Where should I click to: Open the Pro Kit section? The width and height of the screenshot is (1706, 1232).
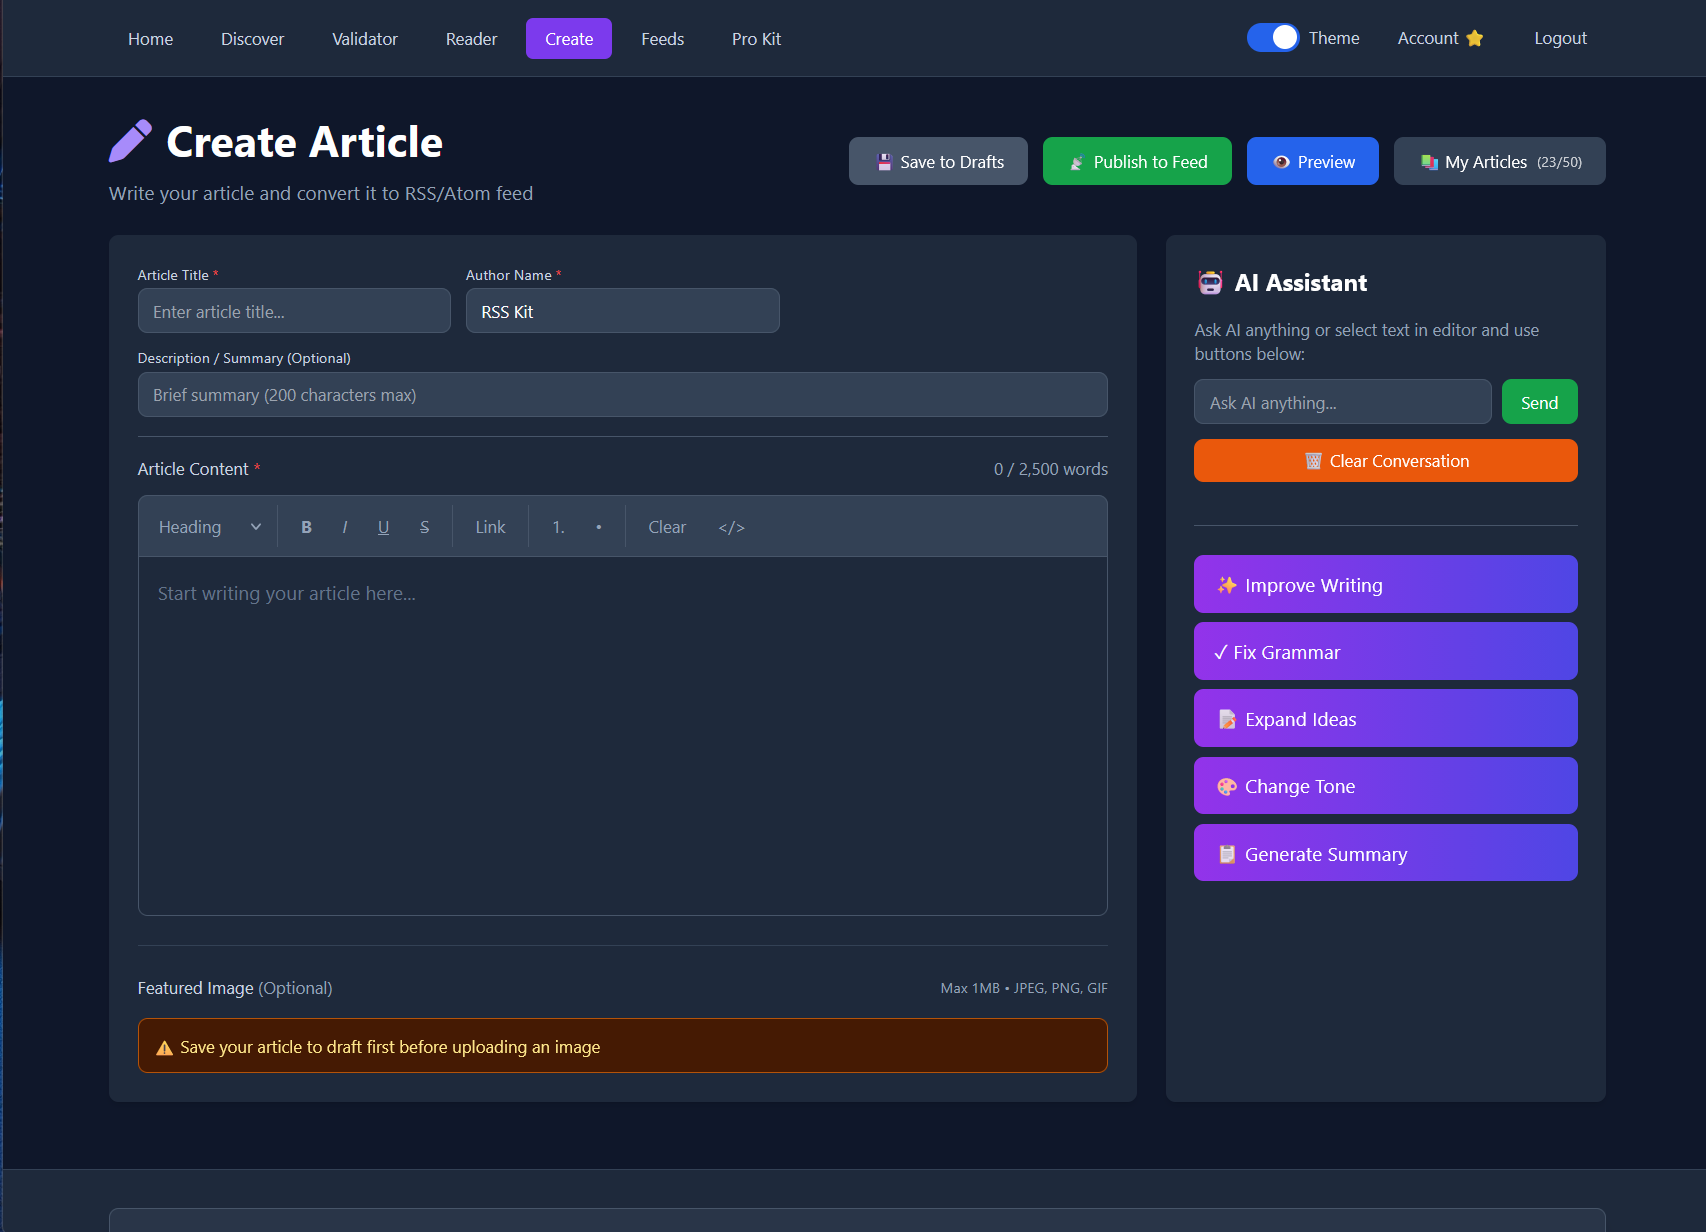[x=755, y=39]
